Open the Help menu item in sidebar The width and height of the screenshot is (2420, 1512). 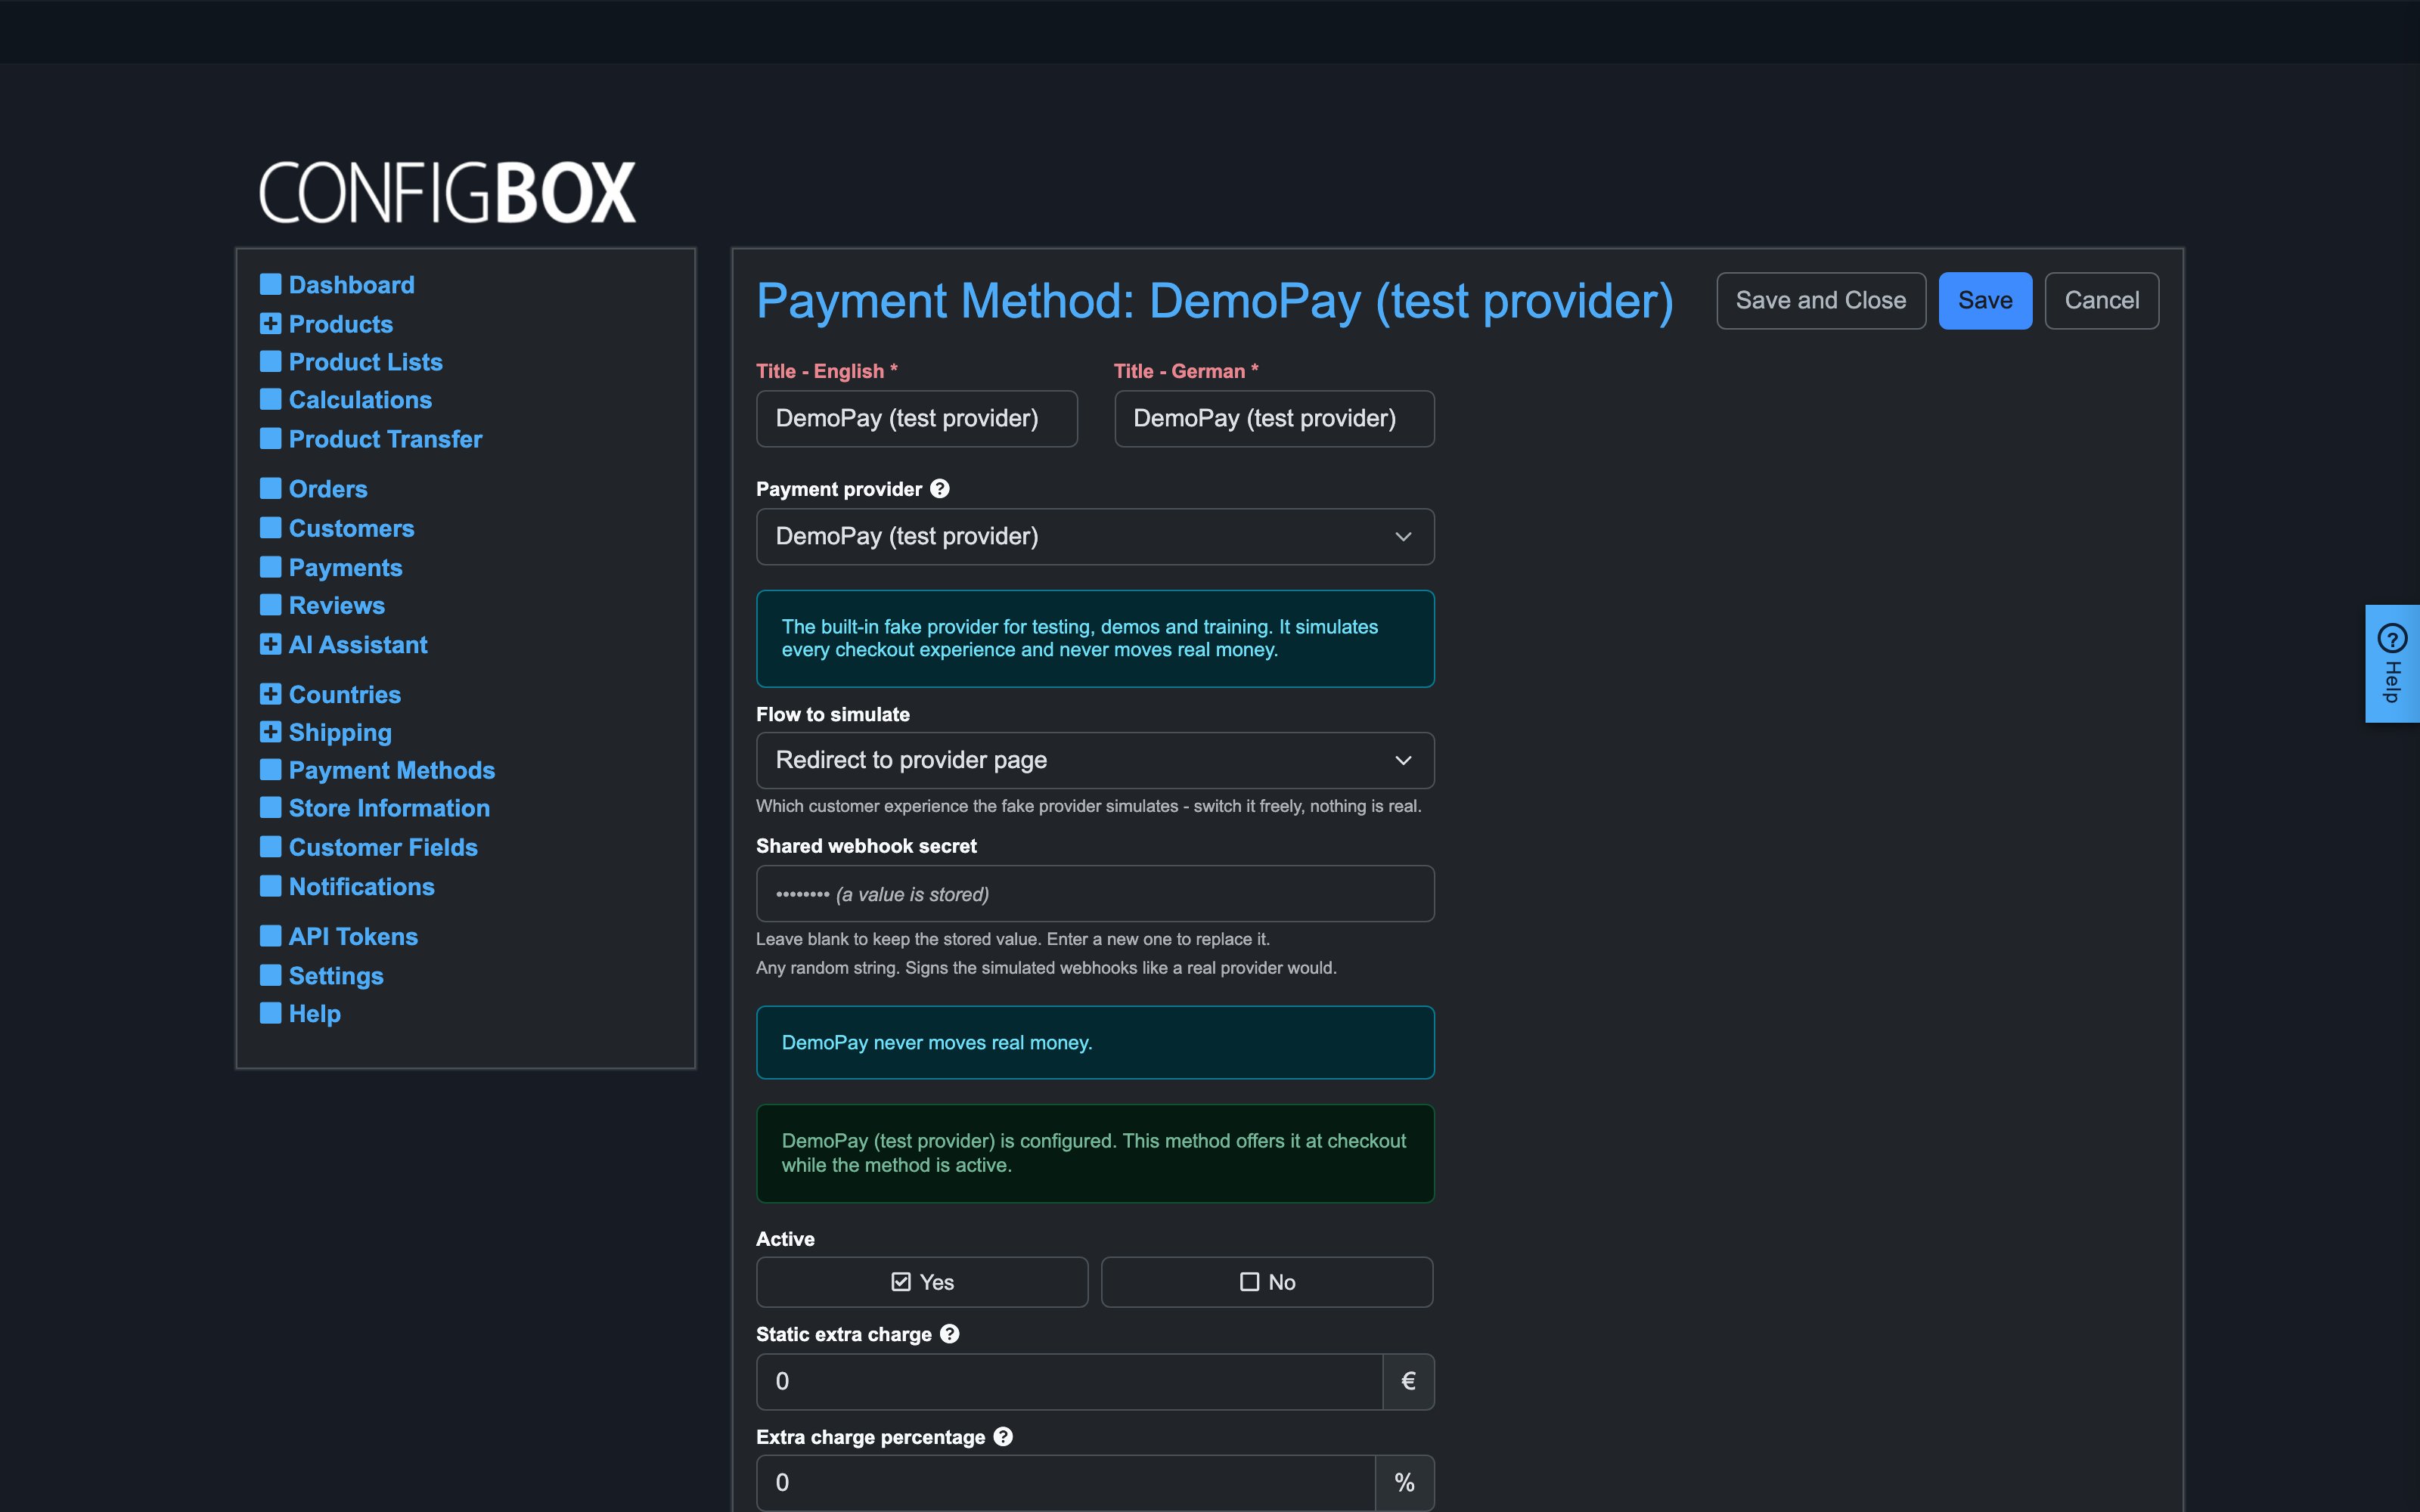(x=315, y=1014)
